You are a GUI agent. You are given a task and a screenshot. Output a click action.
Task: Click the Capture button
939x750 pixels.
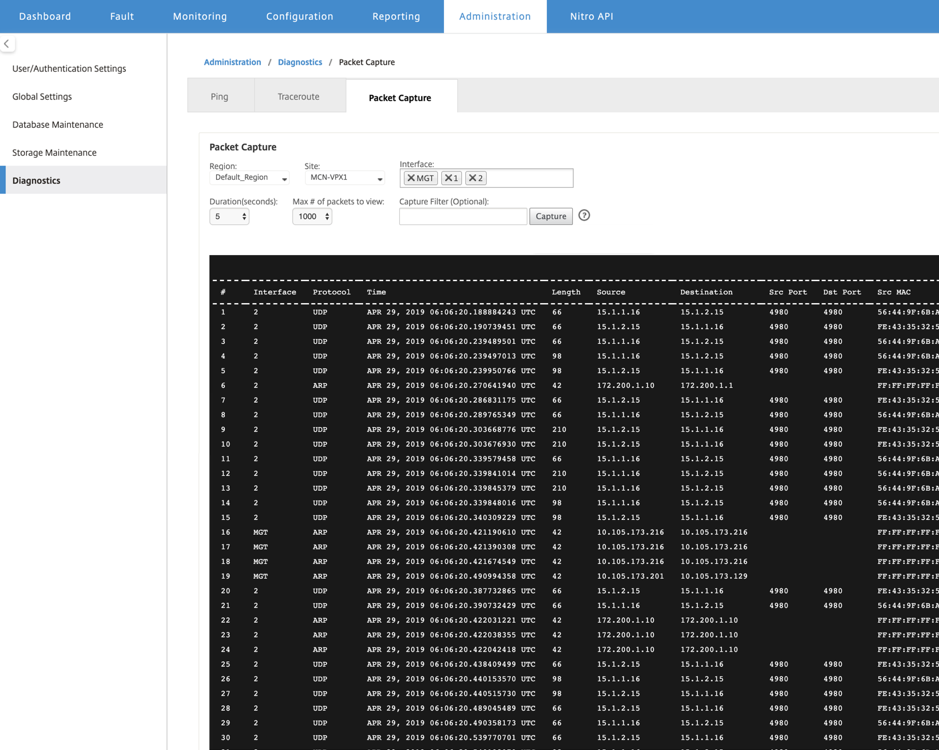pos(551,216)
